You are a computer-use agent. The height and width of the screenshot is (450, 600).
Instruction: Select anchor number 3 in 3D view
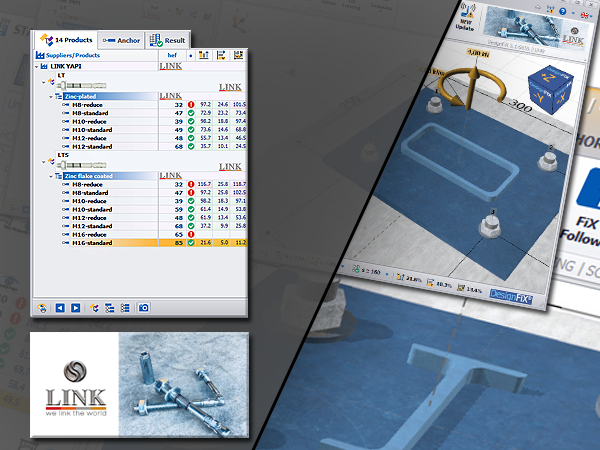[490, 227]
